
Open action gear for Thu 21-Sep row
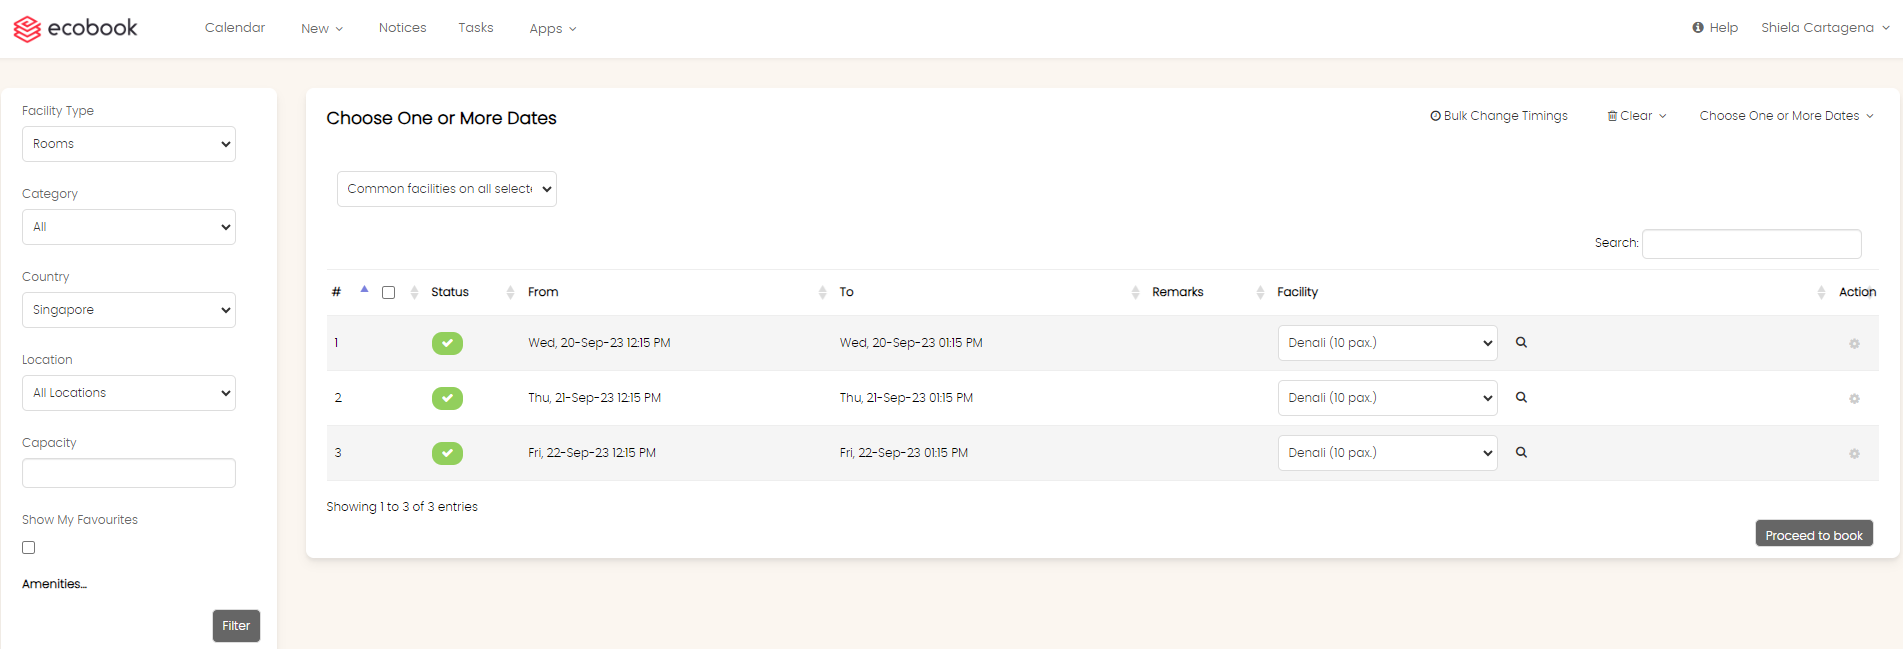point(1854,399)
